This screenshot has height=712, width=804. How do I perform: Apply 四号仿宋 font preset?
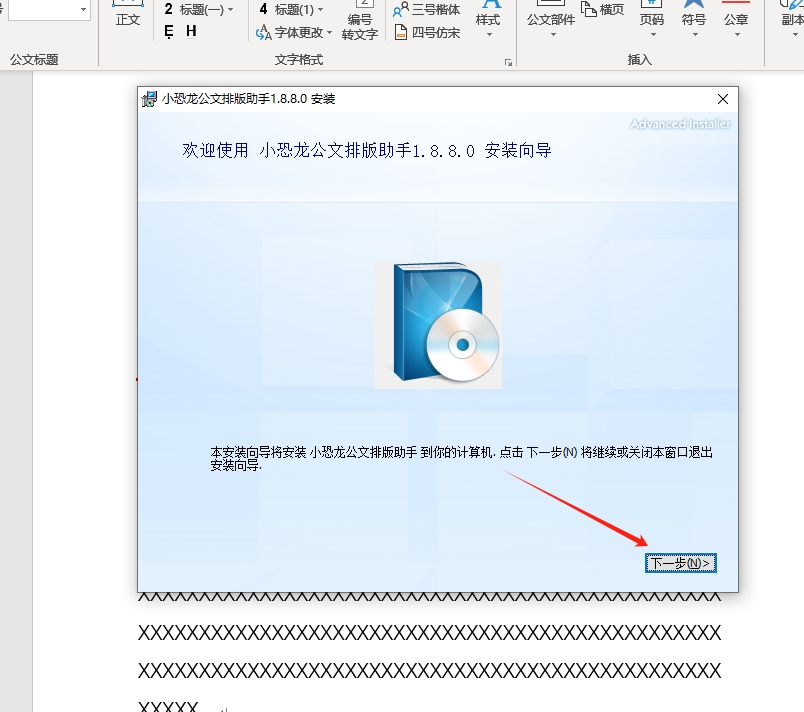point(427,33)
